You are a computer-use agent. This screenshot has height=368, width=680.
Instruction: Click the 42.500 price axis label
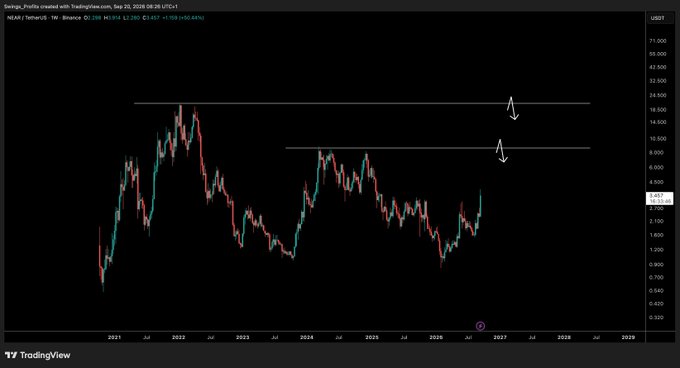(x=657, y=67)
